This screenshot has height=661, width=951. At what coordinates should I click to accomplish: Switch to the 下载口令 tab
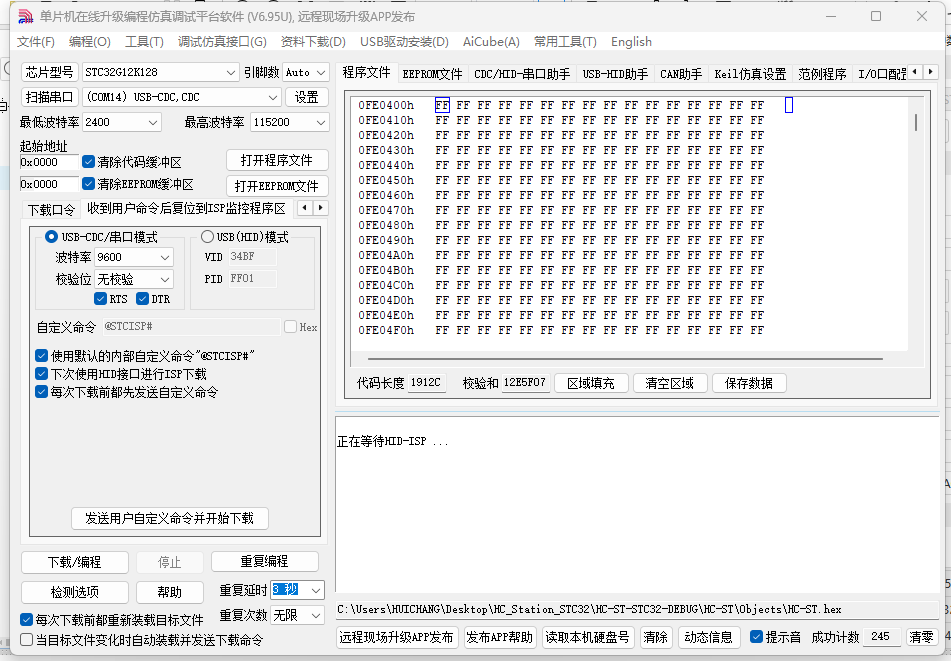click(52, 210)
